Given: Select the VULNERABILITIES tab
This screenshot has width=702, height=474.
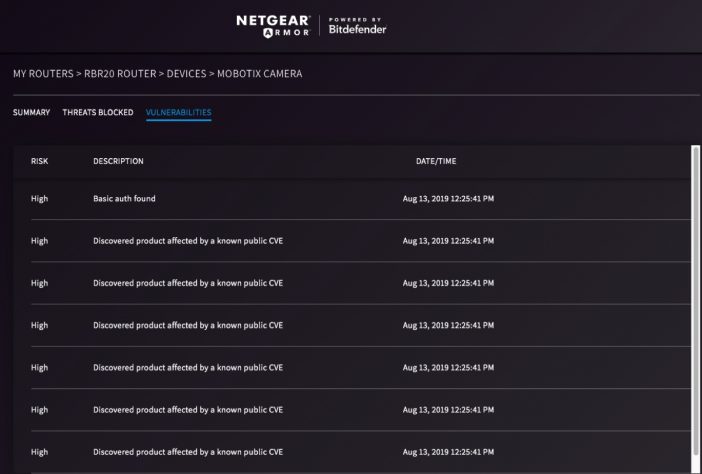Looking at the screenshot, I should (x=179, y=112).
